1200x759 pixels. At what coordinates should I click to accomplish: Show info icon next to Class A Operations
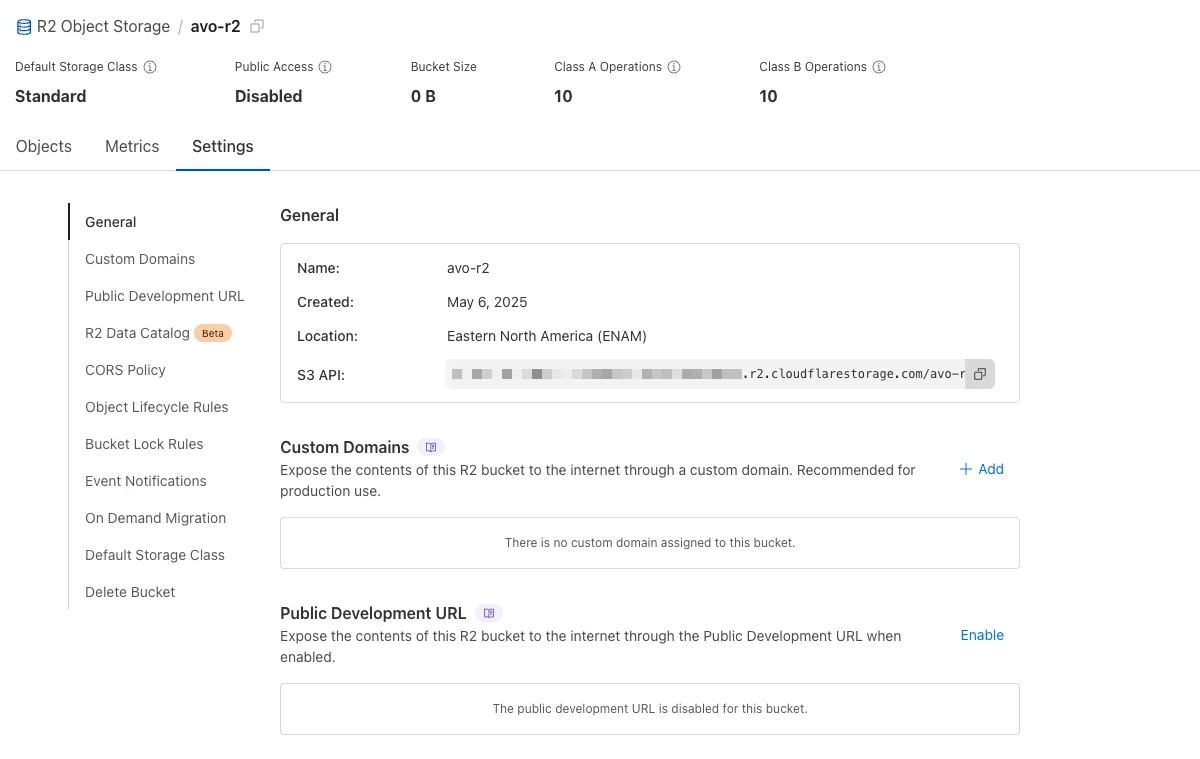click(x=674, y=67)
